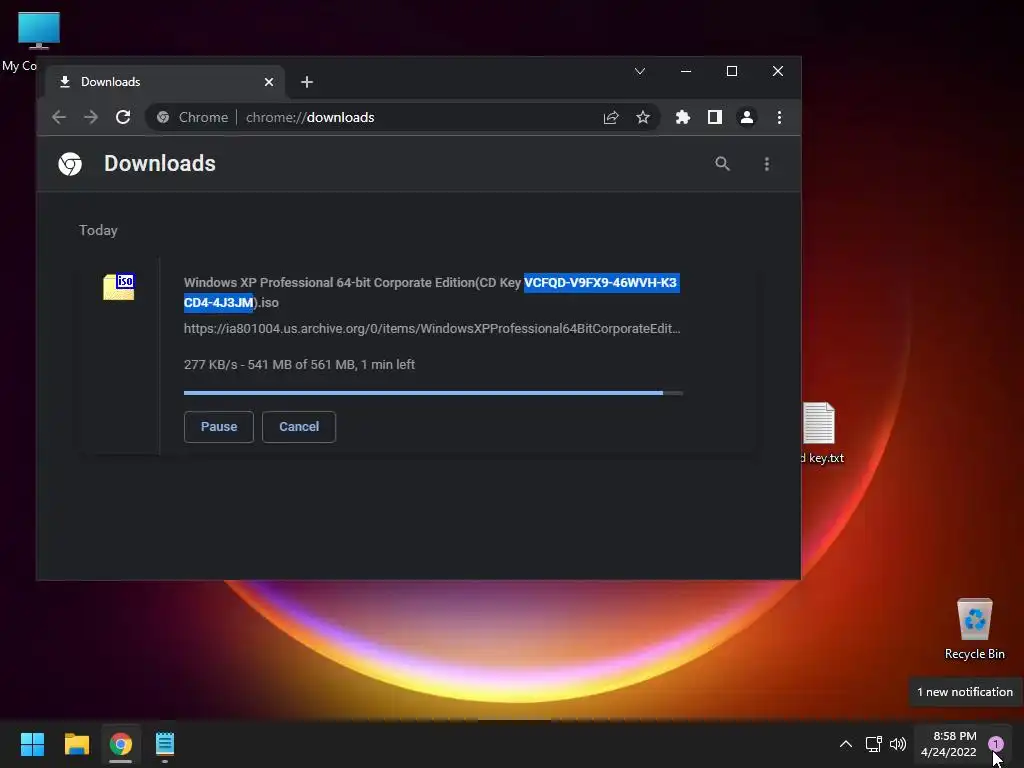Pause the ISO download
This screenshot has width=1024, height=768.
point(219,427)
